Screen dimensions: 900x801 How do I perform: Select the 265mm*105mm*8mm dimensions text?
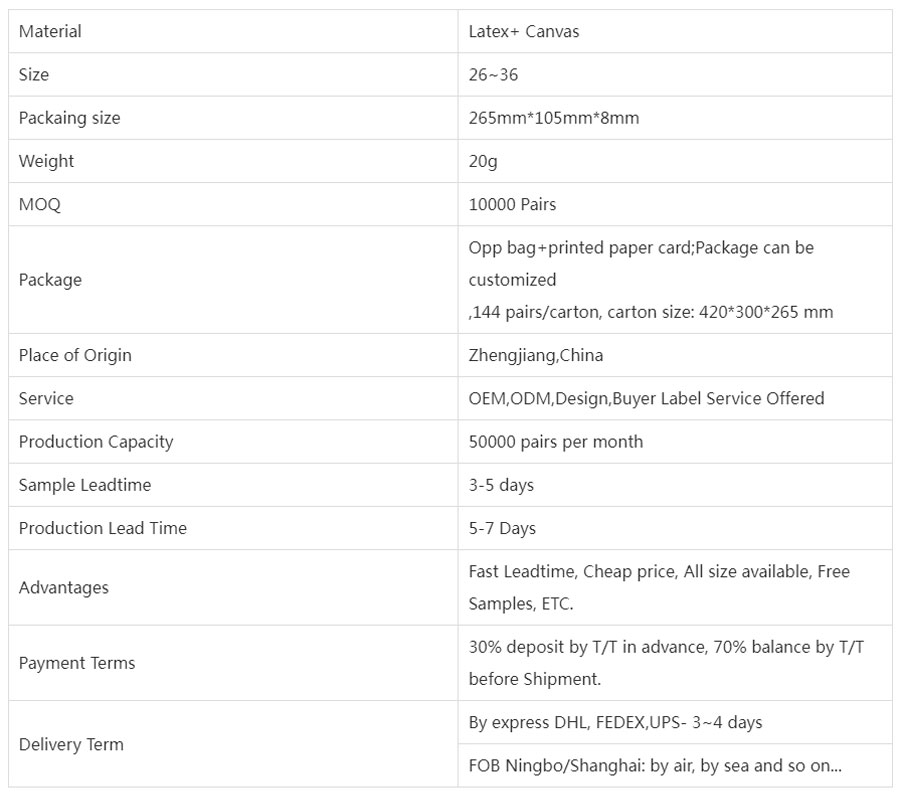(x=554, y=118)
